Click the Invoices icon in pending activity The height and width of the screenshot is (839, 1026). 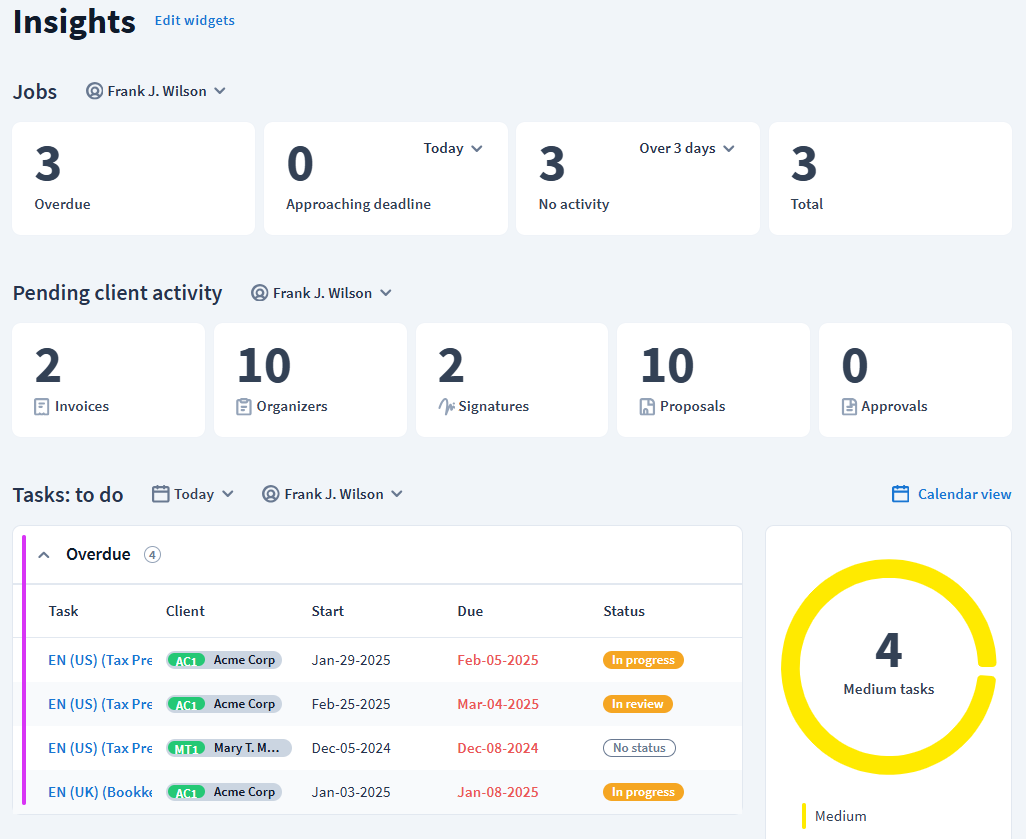click(x=42, y=407)
